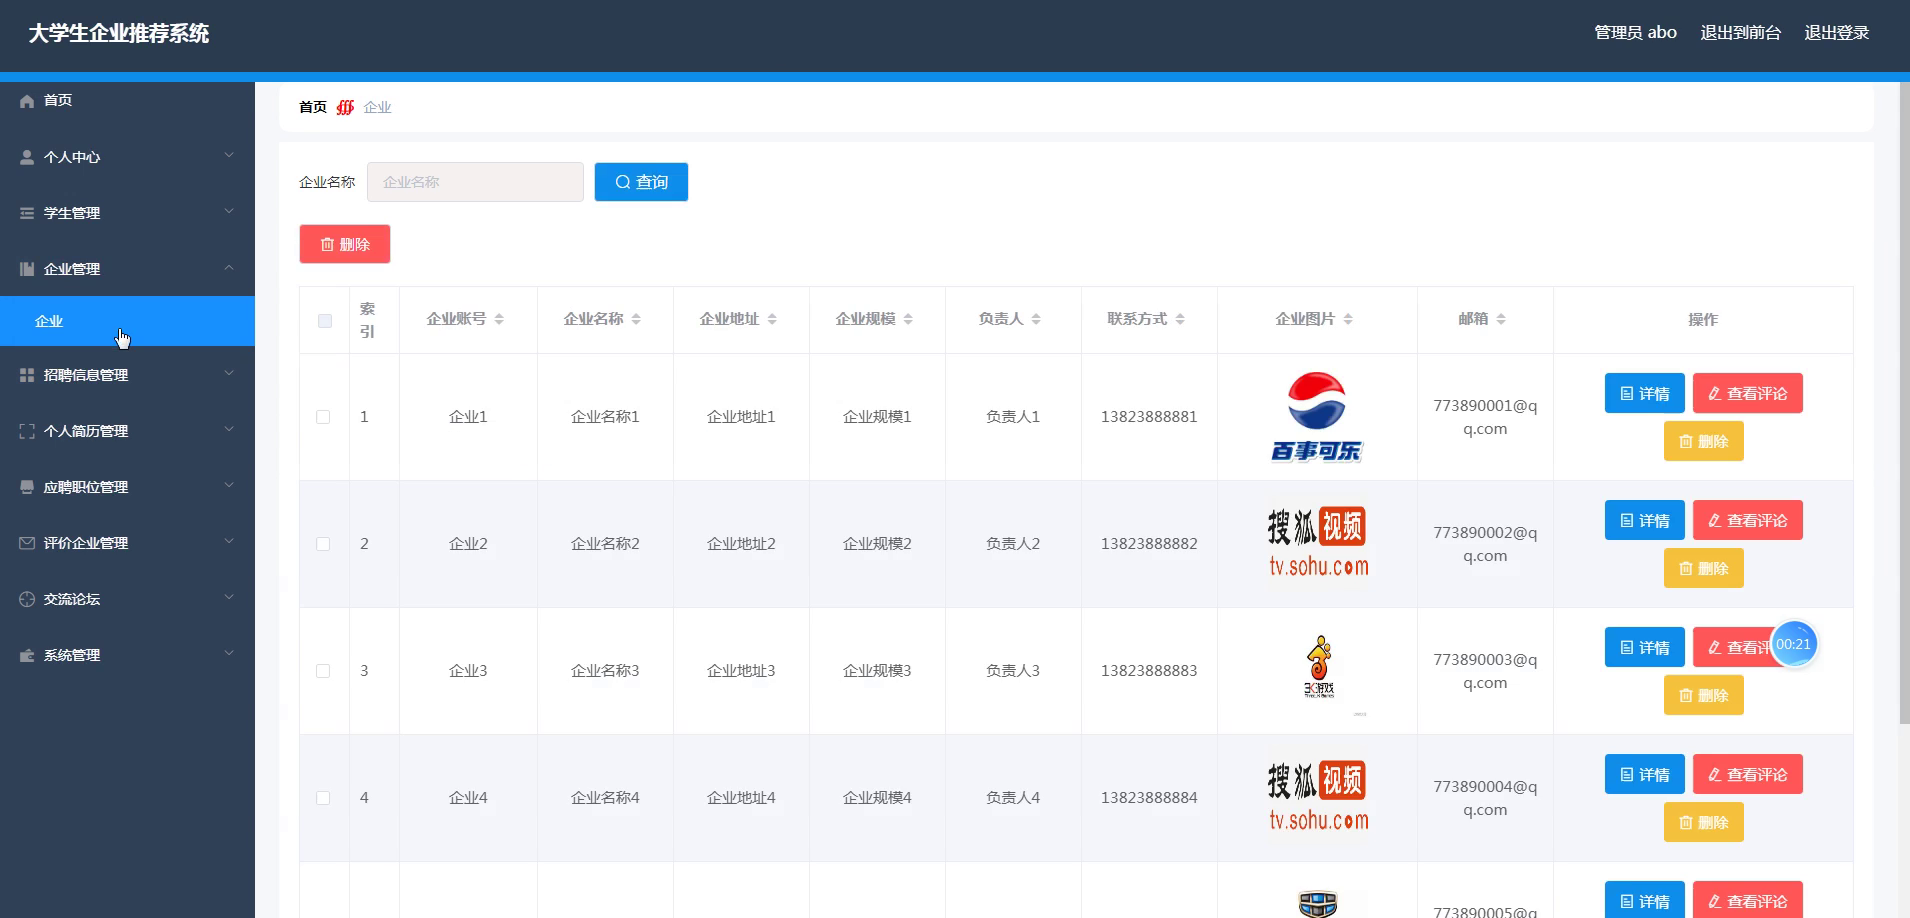
Task: Expand the 个人中心 menu chevron
Action: (229, 155)
